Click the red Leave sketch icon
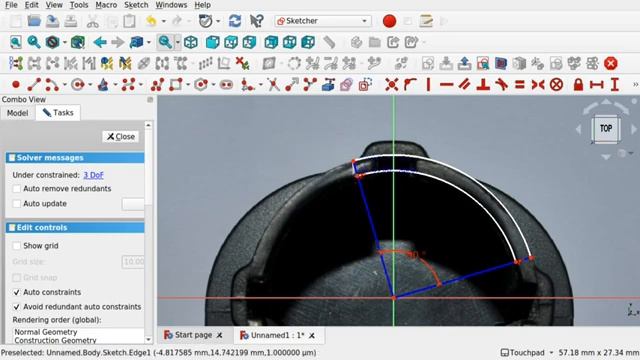The width and height of the screenshot is (640, 360). click(611, 64)
